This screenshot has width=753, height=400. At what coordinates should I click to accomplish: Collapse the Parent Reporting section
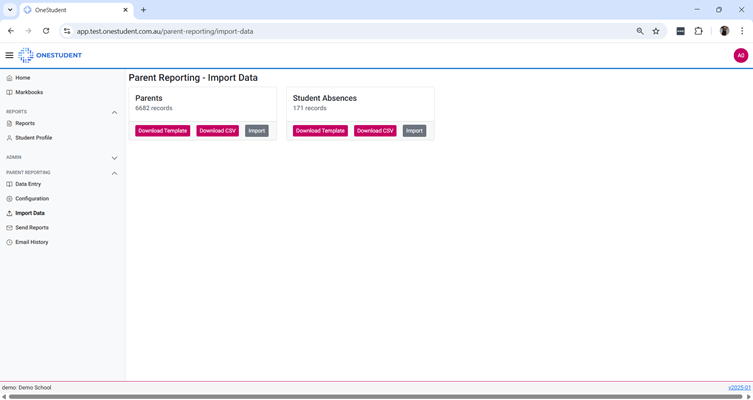coord(114,173)
